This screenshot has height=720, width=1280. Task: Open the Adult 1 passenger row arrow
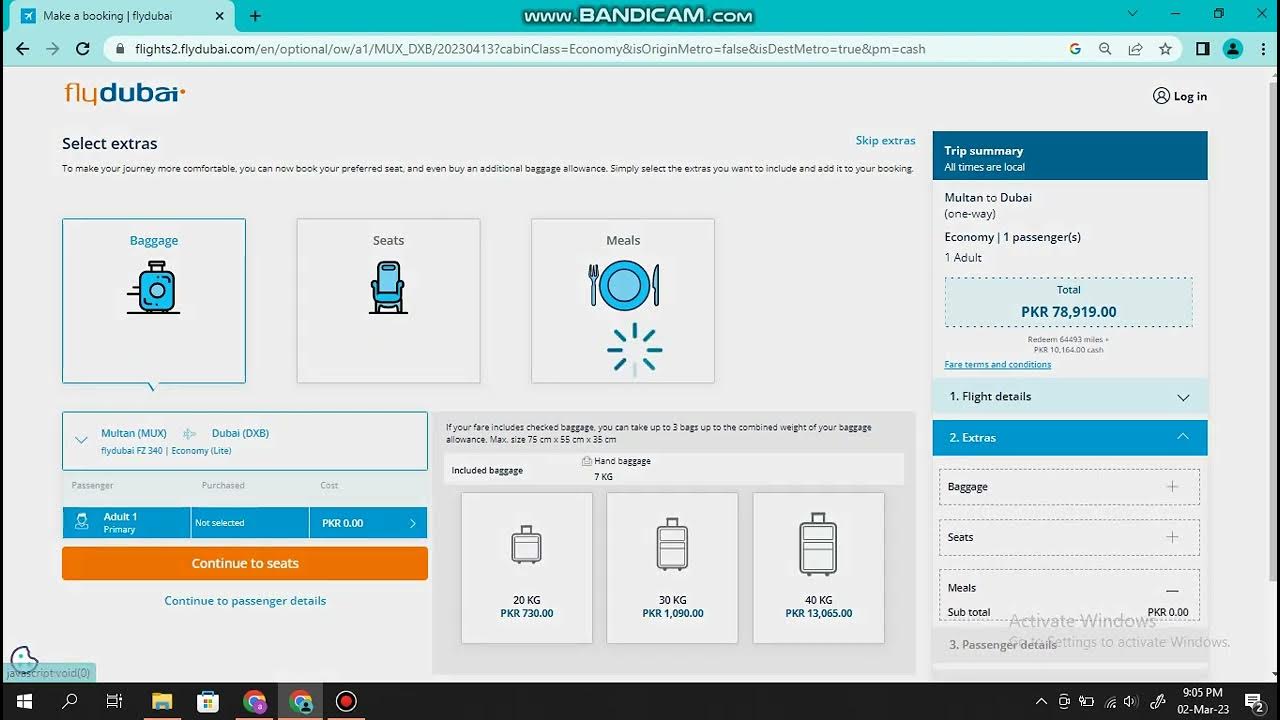pos(413,523)
